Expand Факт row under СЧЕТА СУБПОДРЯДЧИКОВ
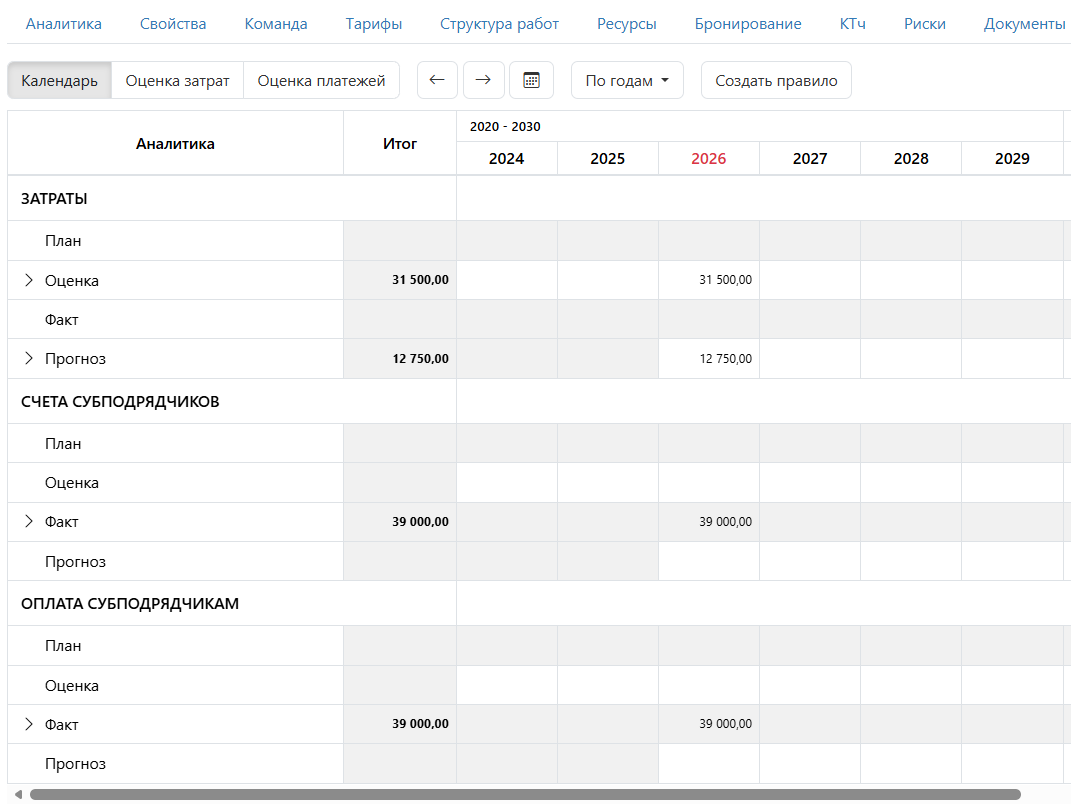 coord(28,522)
